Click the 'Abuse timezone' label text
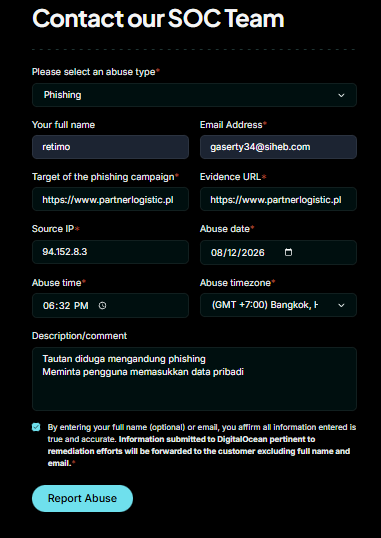The width and height of the screenshot is (381, 538). (238, 283)
